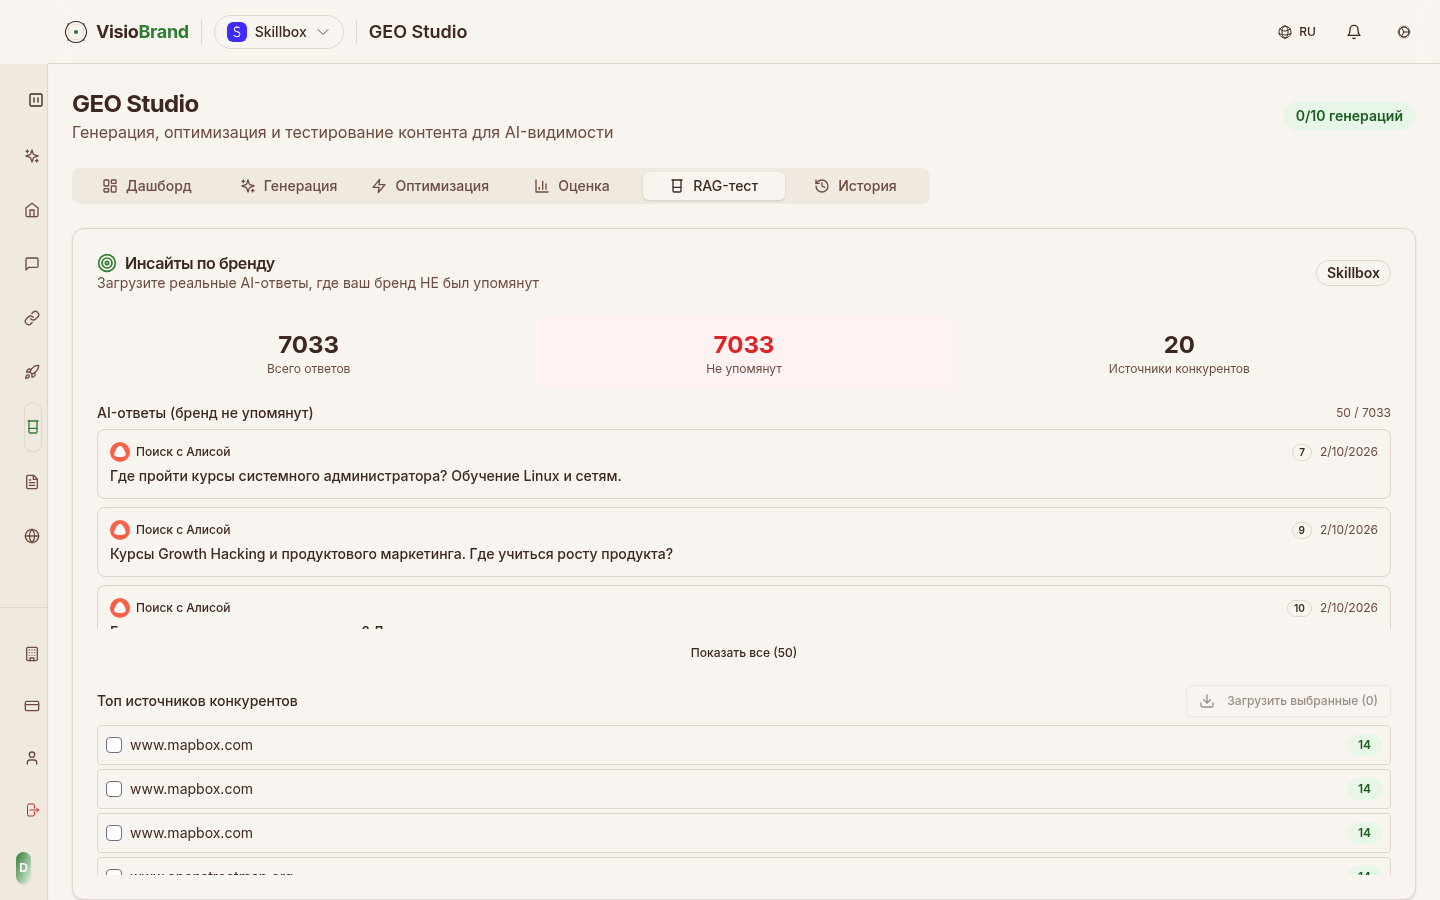Tick the first www.mapbox.com checkbox
The image size is (1440, 900).
114,745
